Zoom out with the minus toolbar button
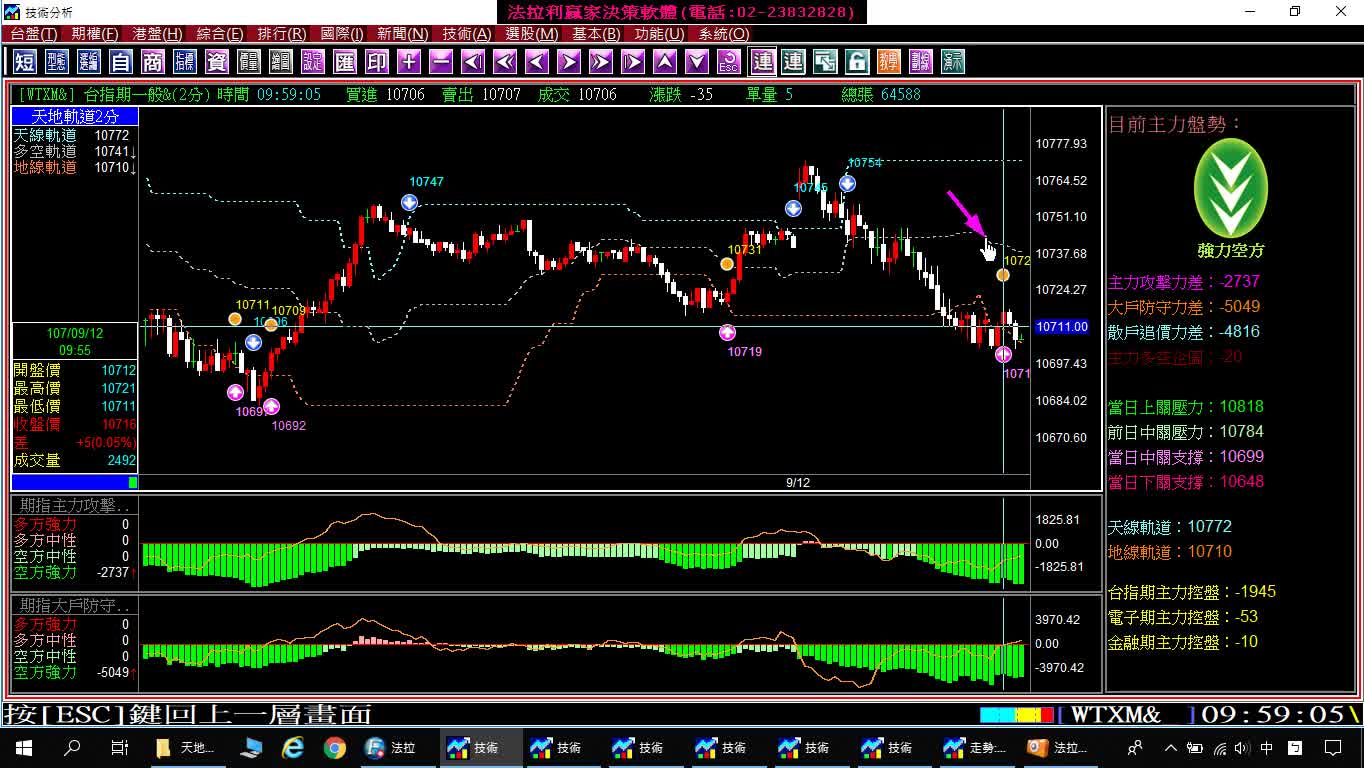 (441, 62)
